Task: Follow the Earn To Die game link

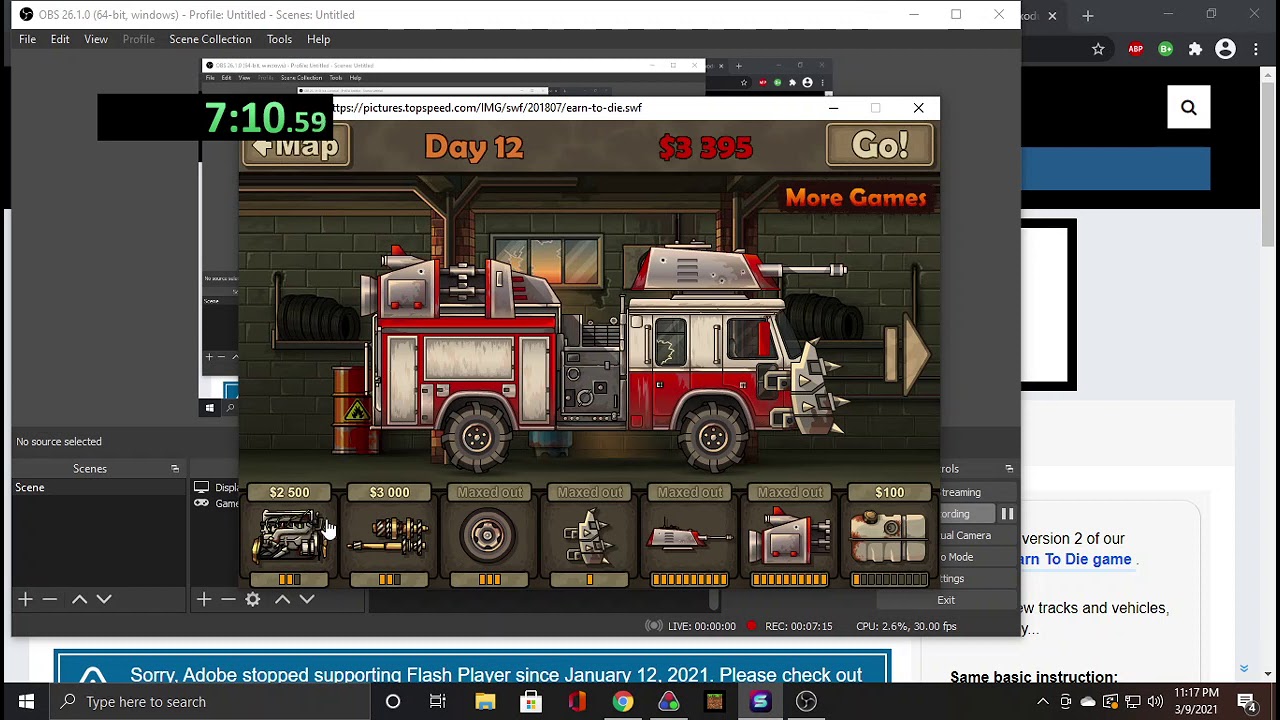Action: pyautogui.click(x=1075, y=559)
